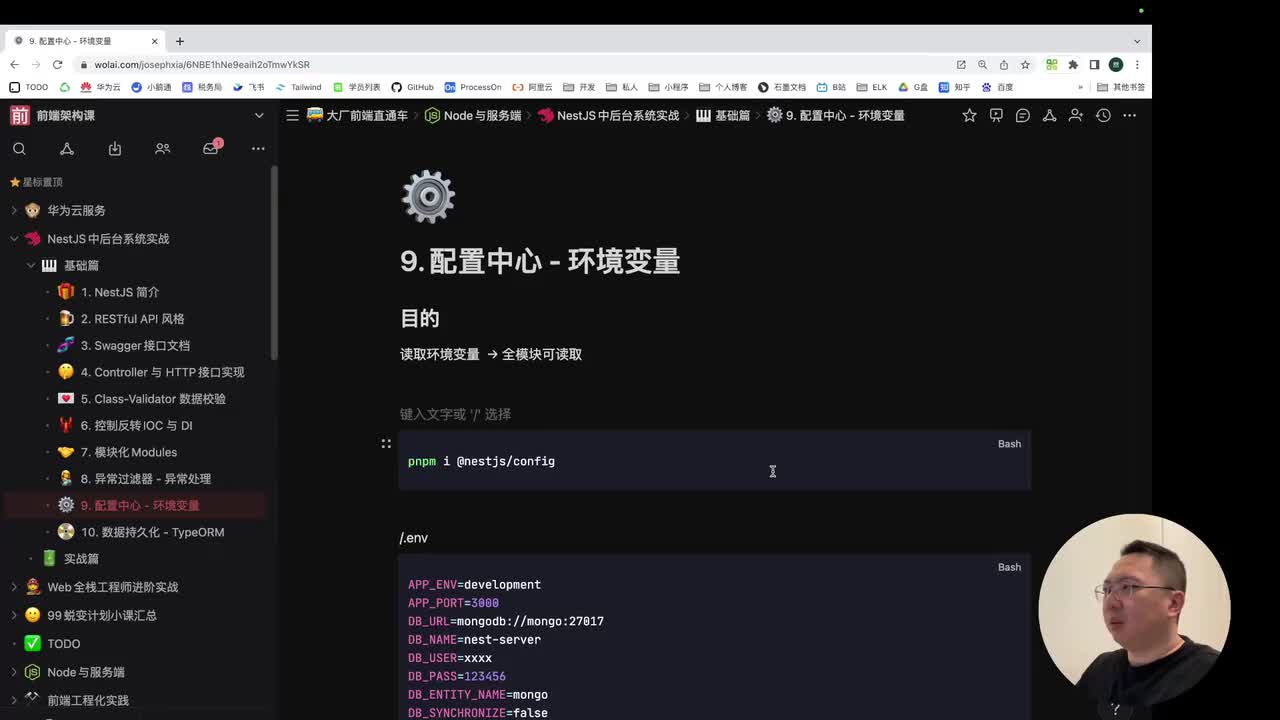Click the 目的 heading
The image size is (1280, 720).
click(x=419, y=318)
